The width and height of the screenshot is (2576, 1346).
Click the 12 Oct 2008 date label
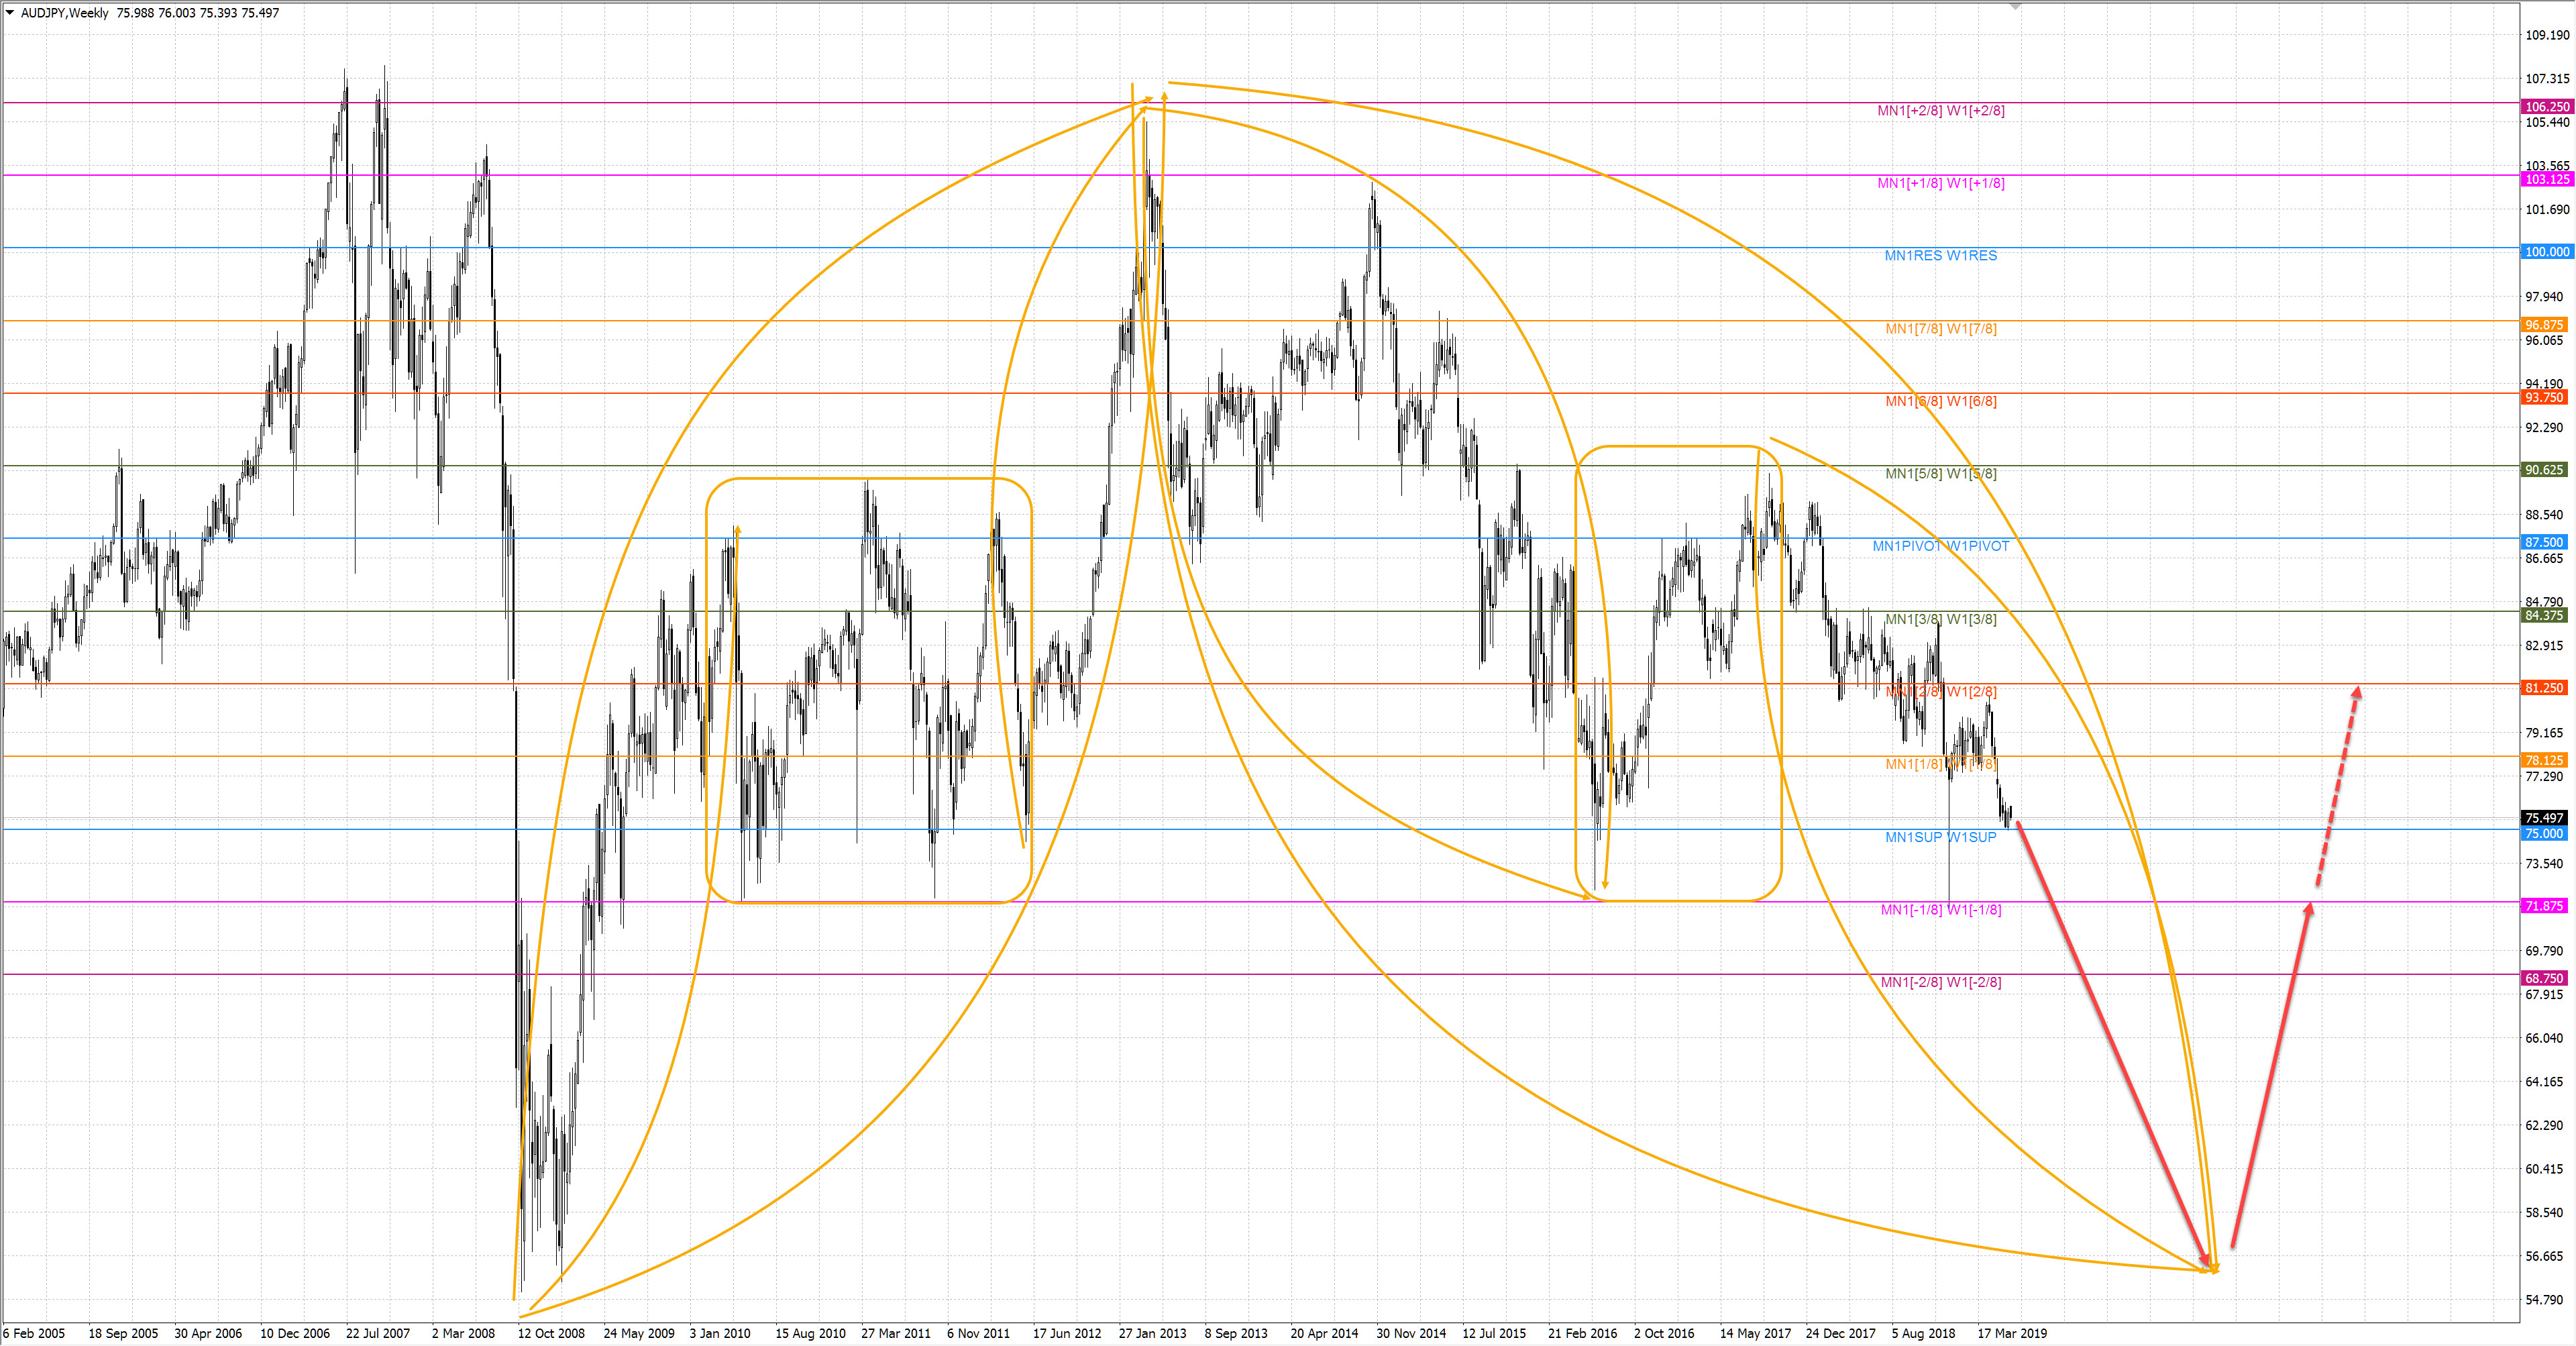tap(551, 1333)
